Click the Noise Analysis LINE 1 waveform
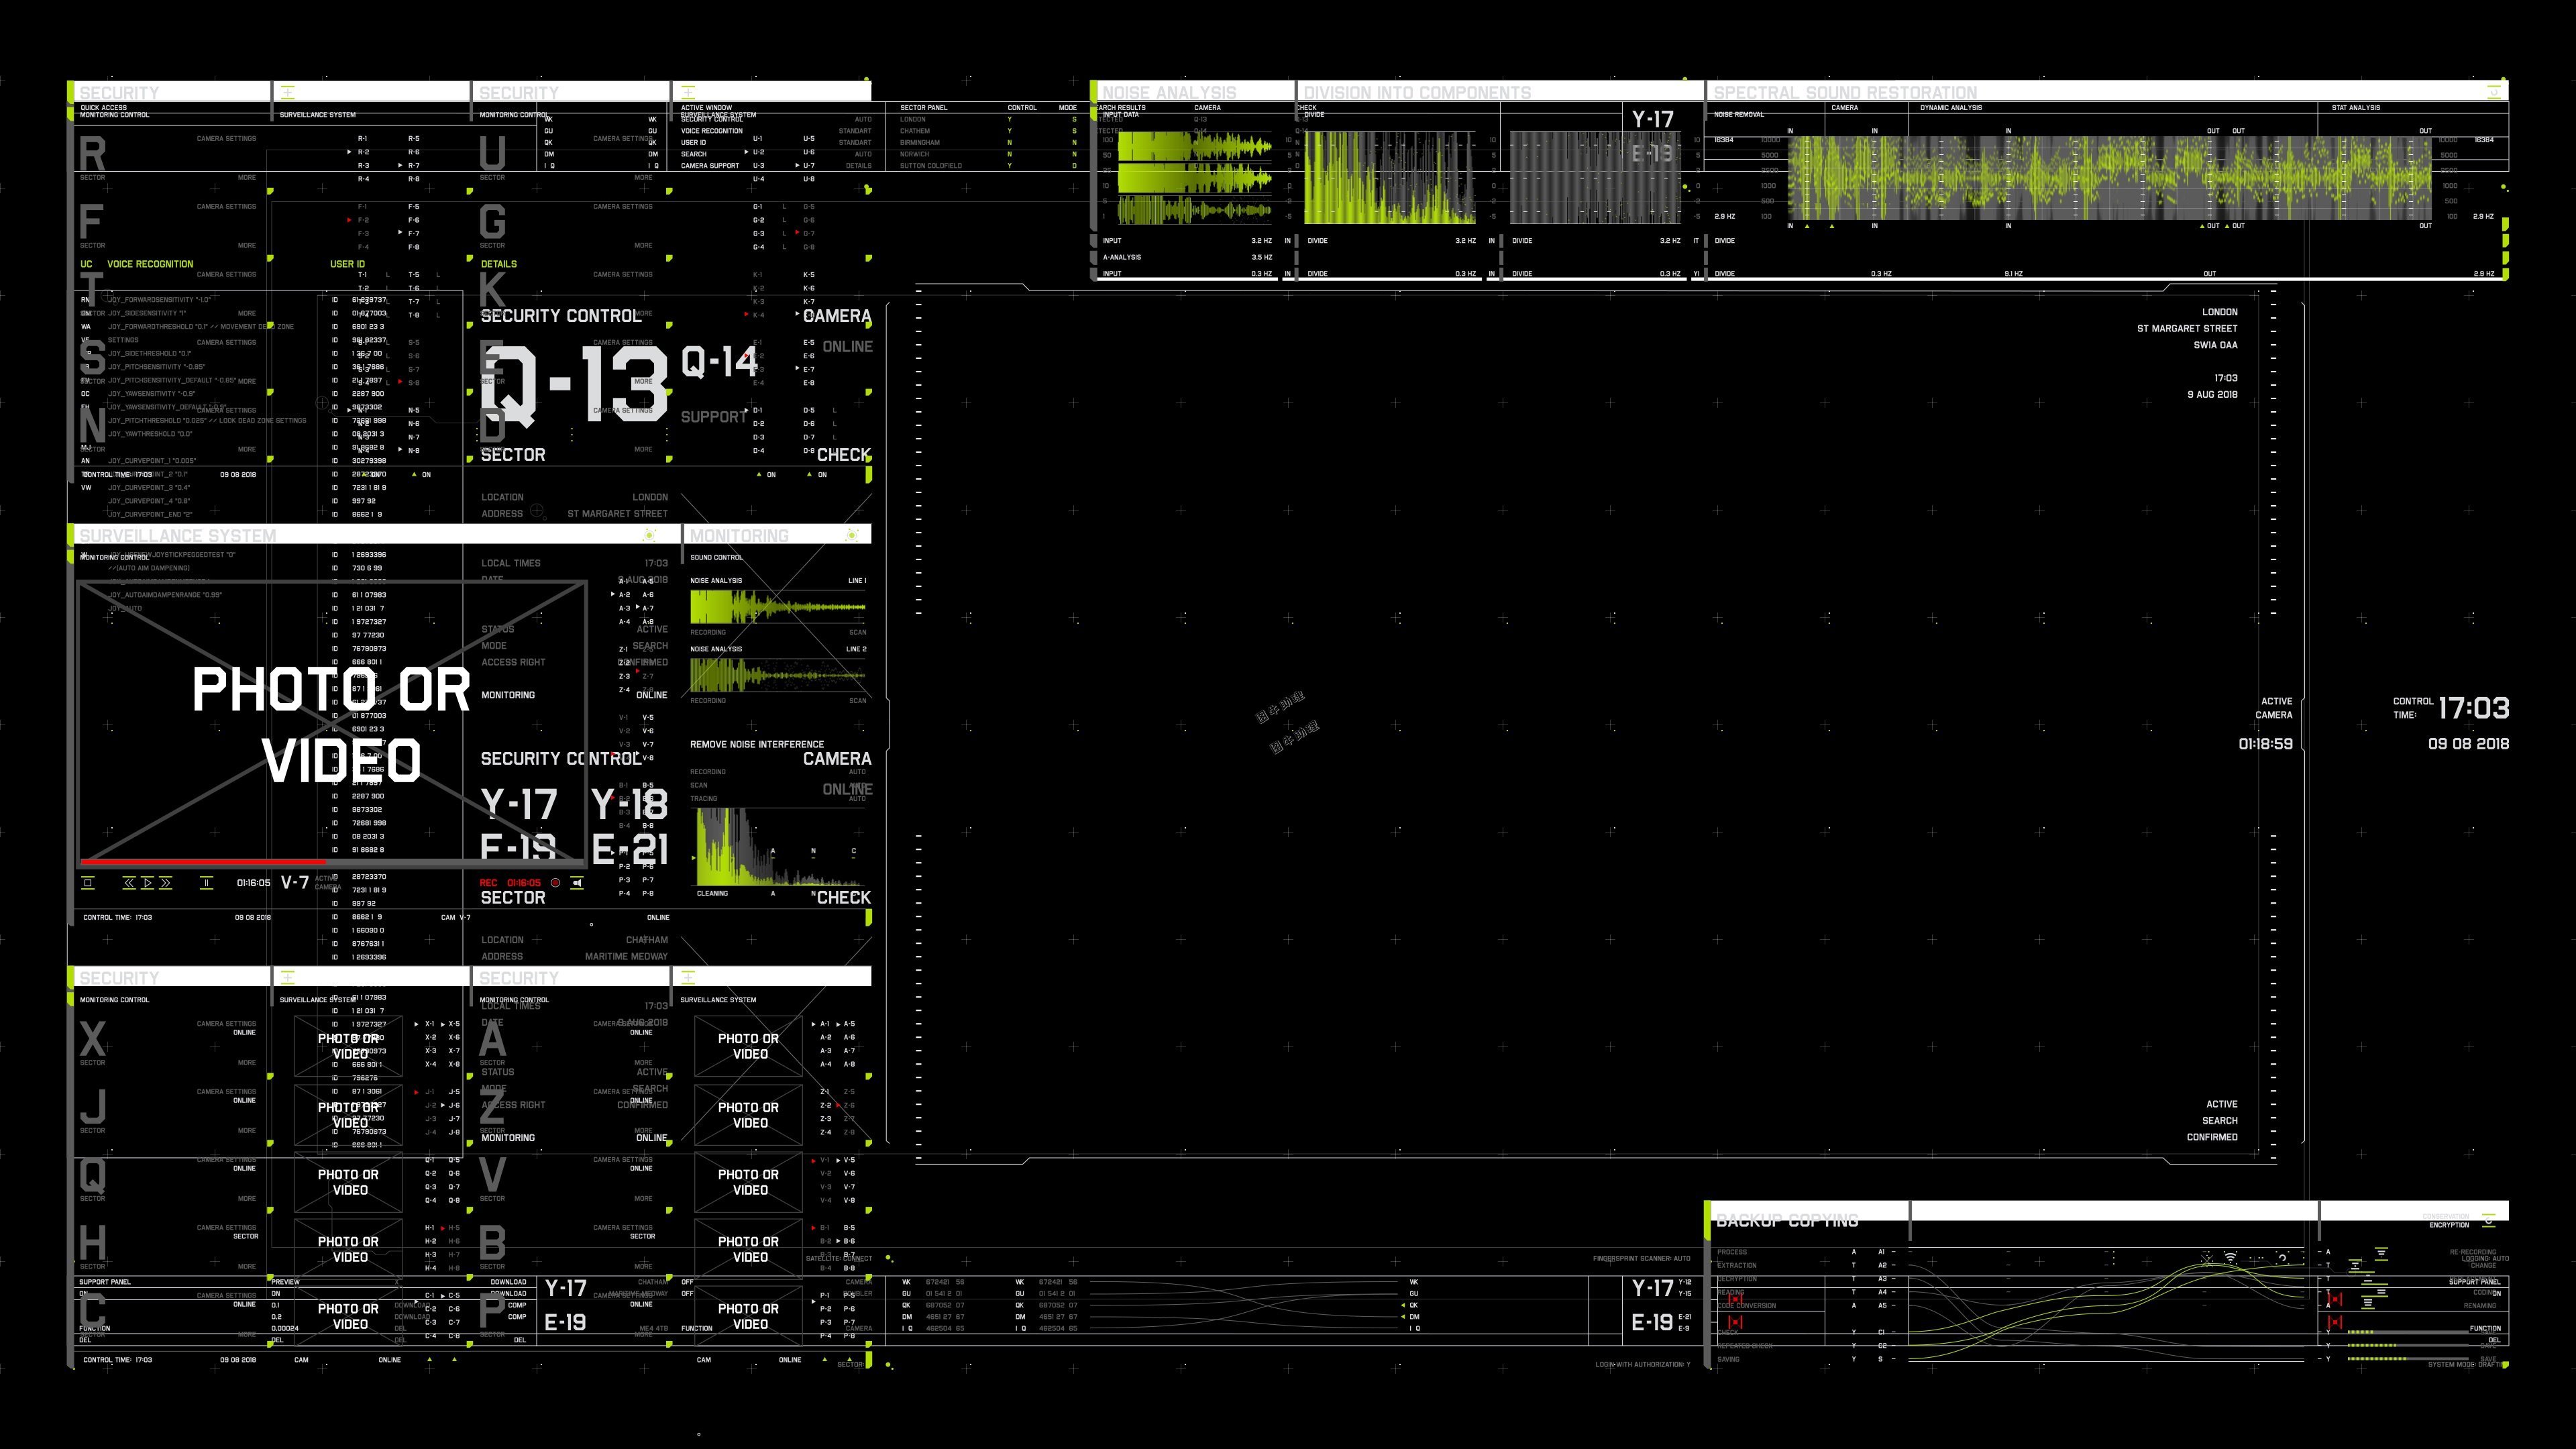The image size is (2576, 1449). tap(778, 607)
